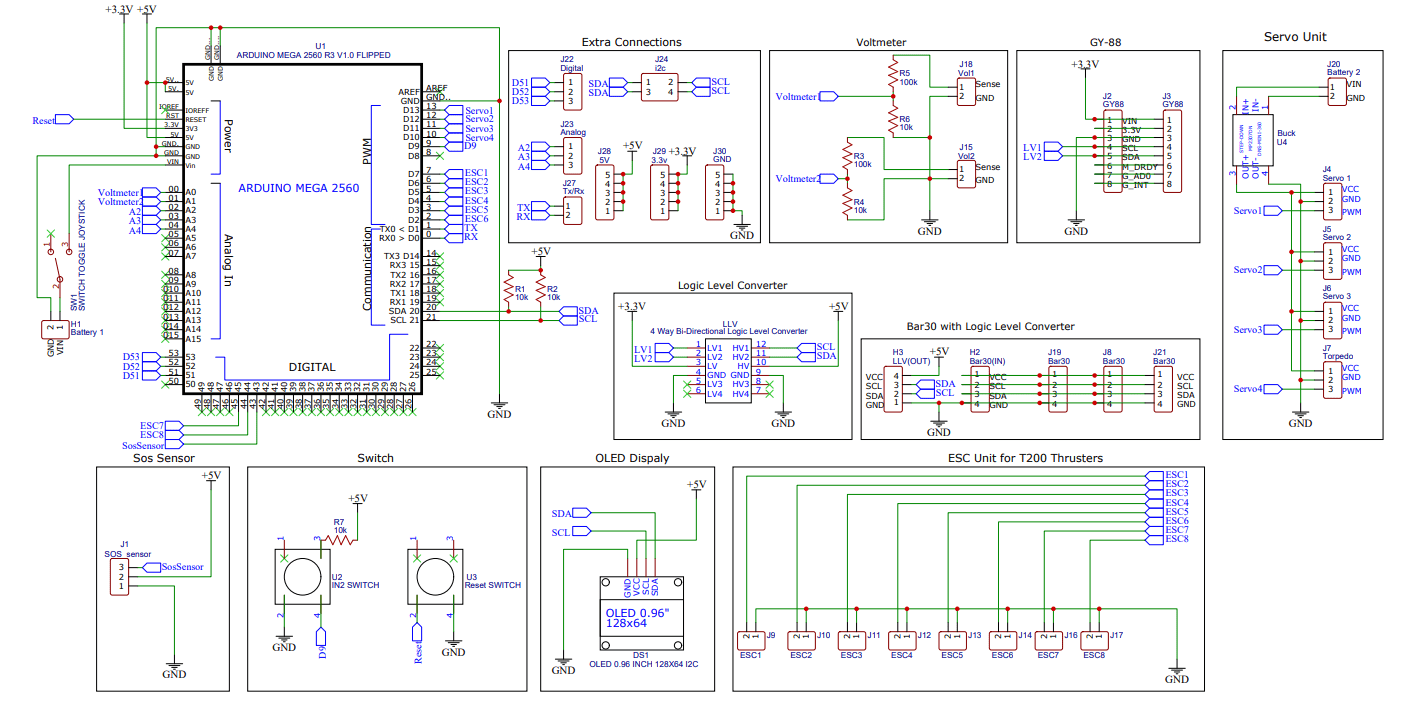Select the J23 Analog header
Image resolution: width=1415 pixels, height=702 pixels.
click(571, 156)
